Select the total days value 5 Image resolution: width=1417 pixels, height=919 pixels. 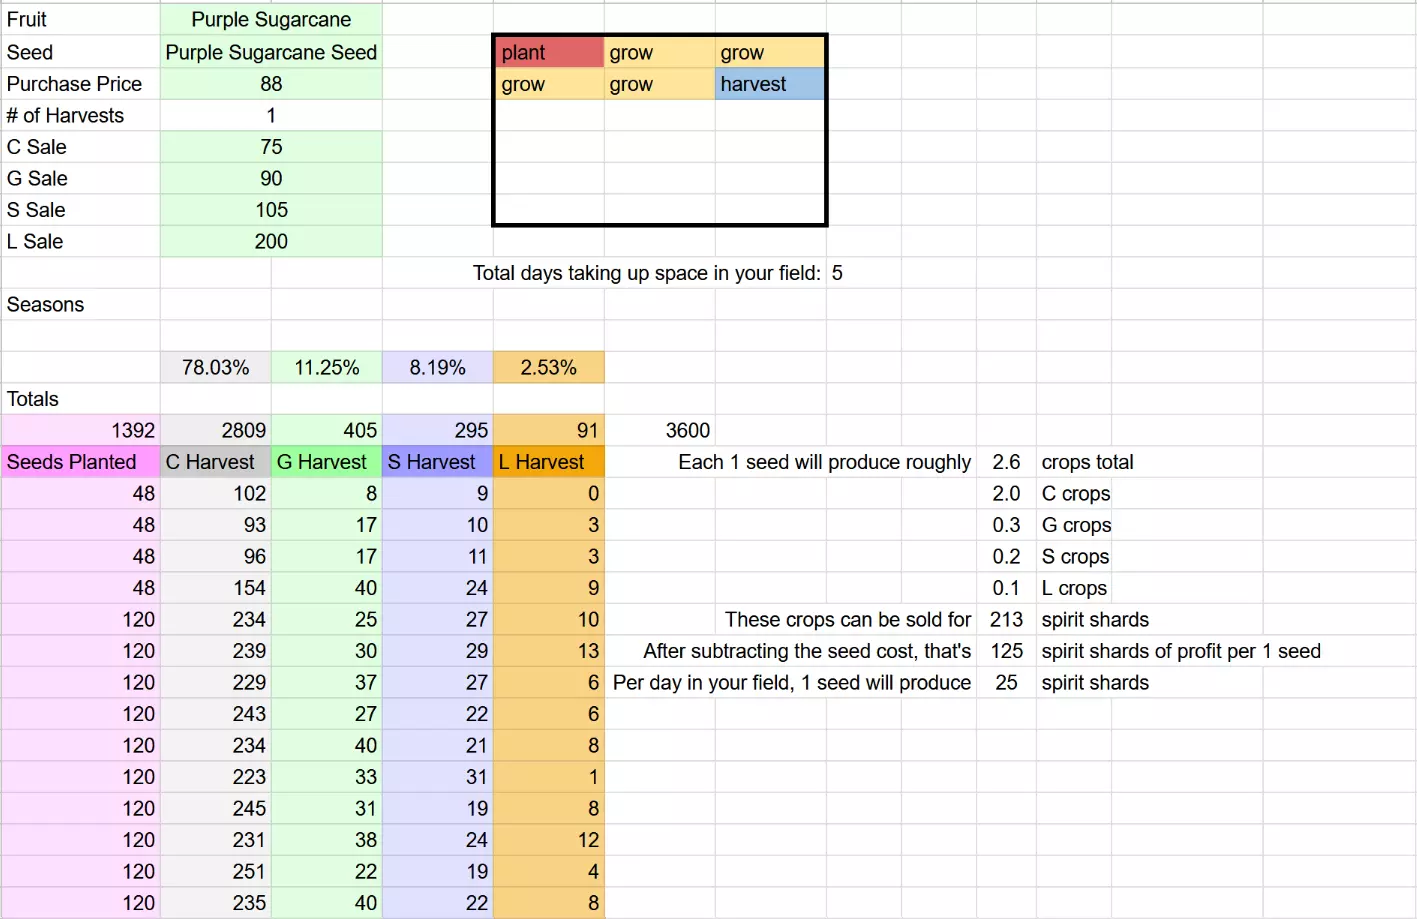click(838, 273)
